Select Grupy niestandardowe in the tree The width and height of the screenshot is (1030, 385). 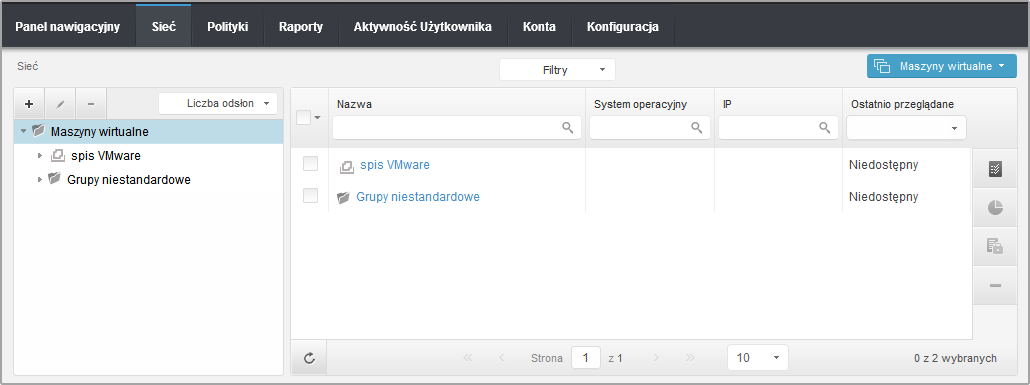[x=129, y=179]
